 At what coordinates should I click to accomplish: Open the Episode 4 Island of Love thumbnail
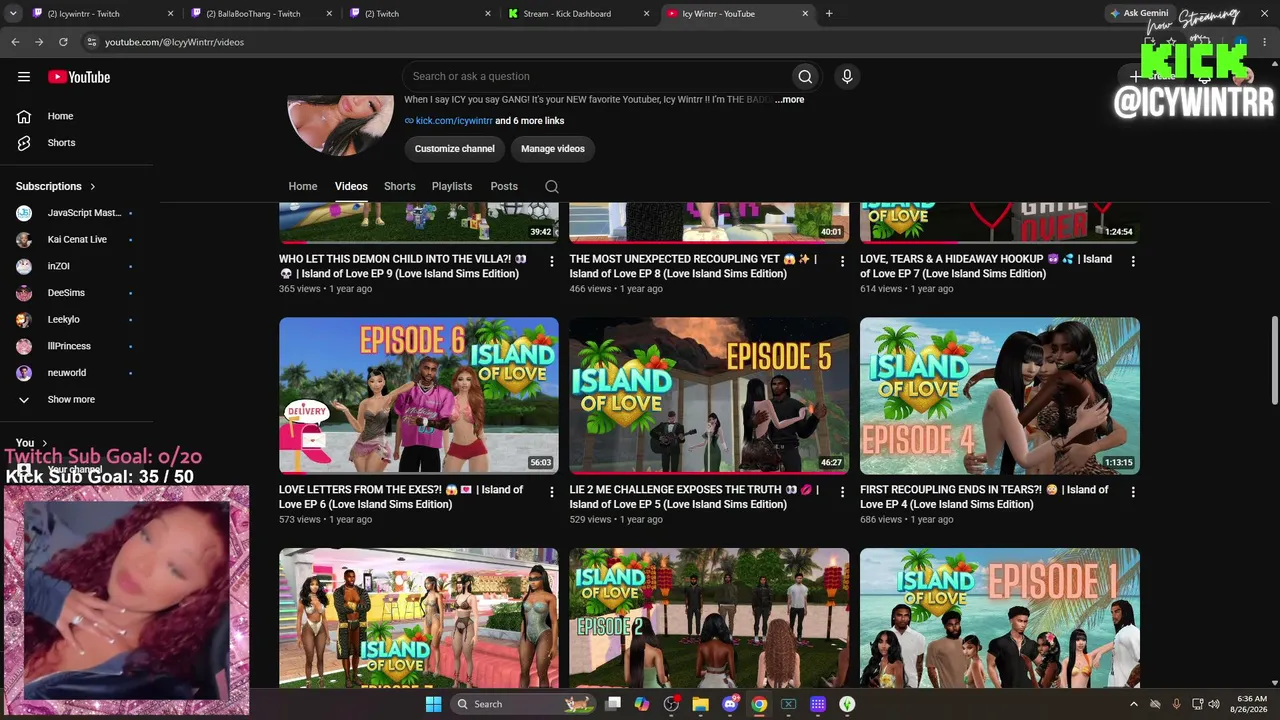(1000, 396)
